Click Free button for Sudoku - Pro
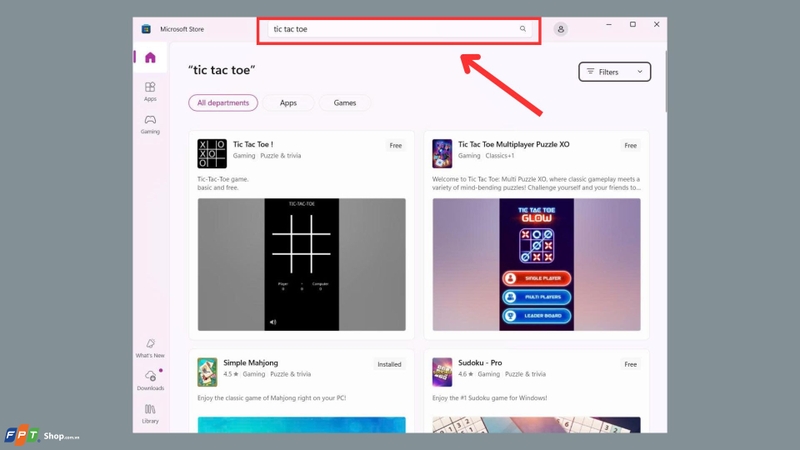 point(630,364)
